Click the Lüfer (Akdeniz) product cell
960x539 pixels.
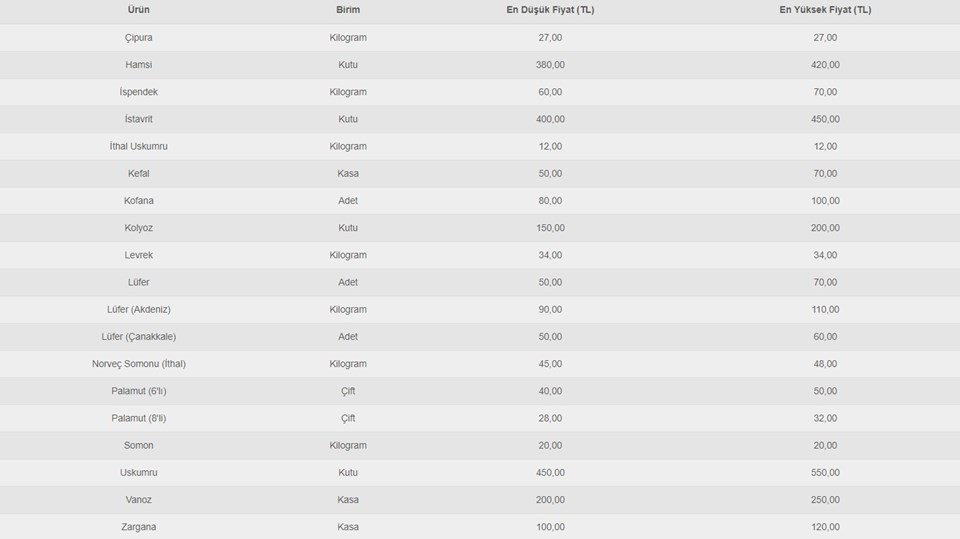[x=139, y=309]
